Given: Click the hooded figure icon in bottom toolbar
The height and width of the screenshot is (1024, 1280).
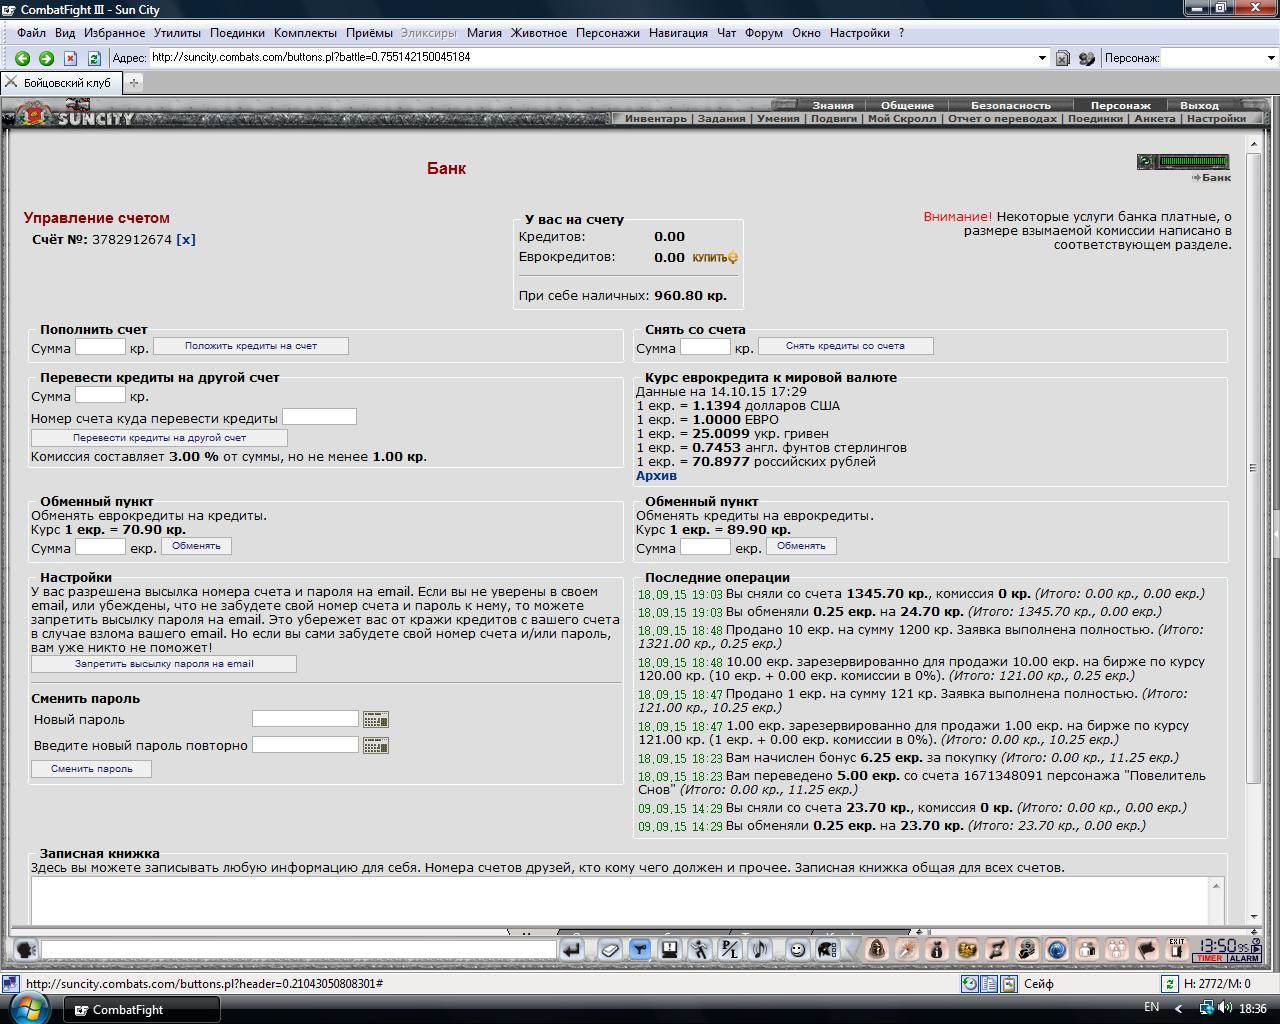Looking at the screenshot, I should point(877,949).
